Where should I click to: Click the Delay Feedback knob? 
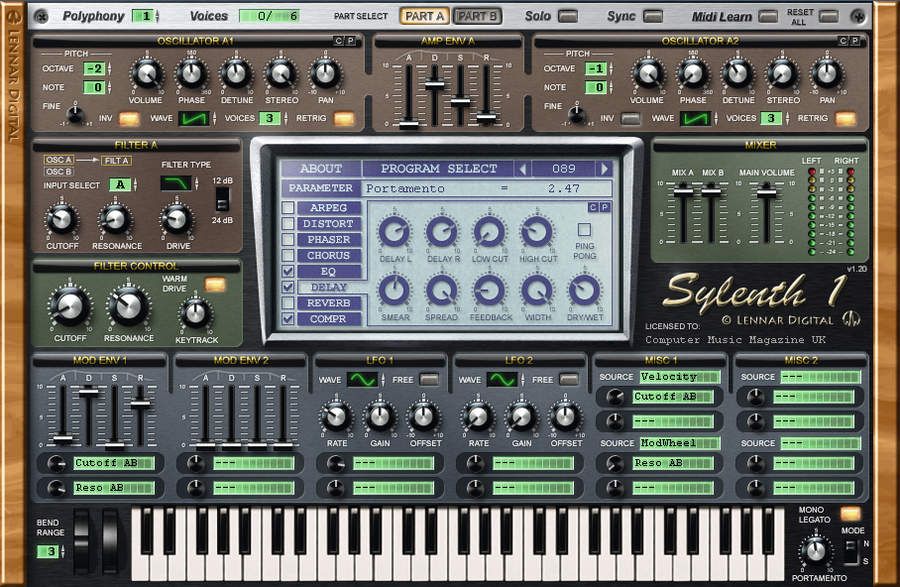489,290
